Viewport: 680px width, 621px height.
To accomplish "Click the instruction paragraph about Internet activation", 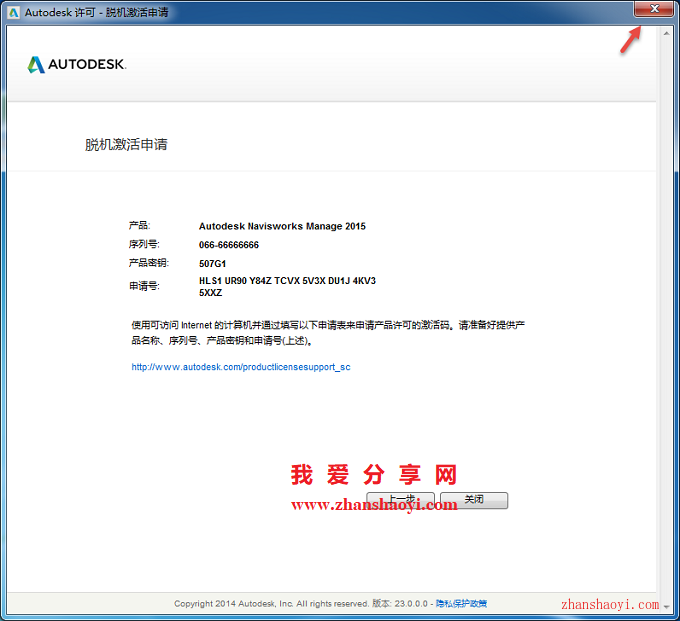I will 328,333.
